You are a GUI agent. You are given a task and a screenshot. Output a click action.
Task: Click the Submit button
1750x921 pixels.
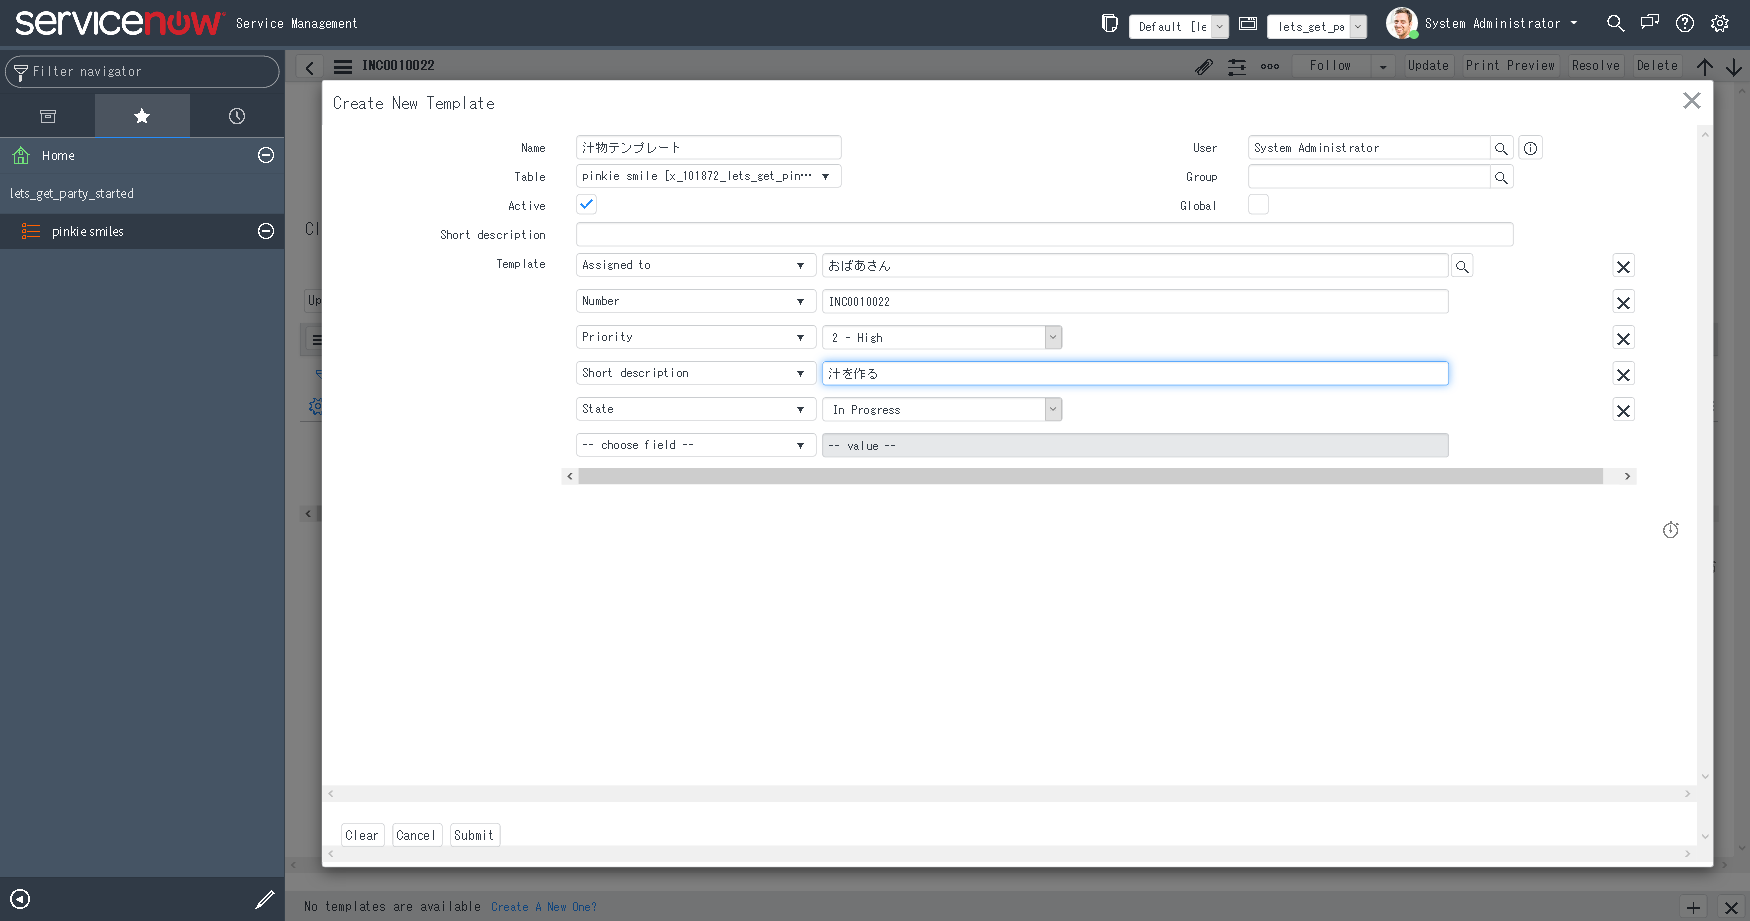pyautogui.click(x=474, y=834)
